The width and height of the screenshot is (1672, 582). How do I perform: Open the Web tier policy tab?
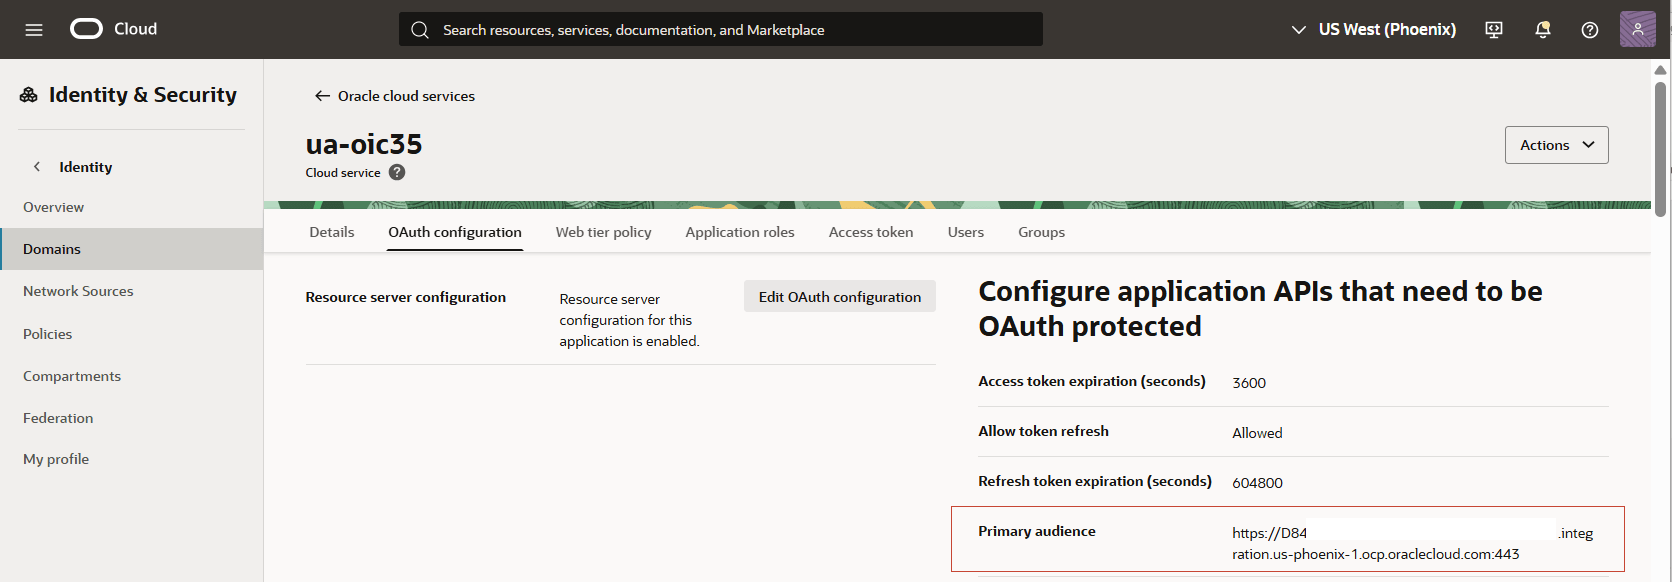click(604, 232)
